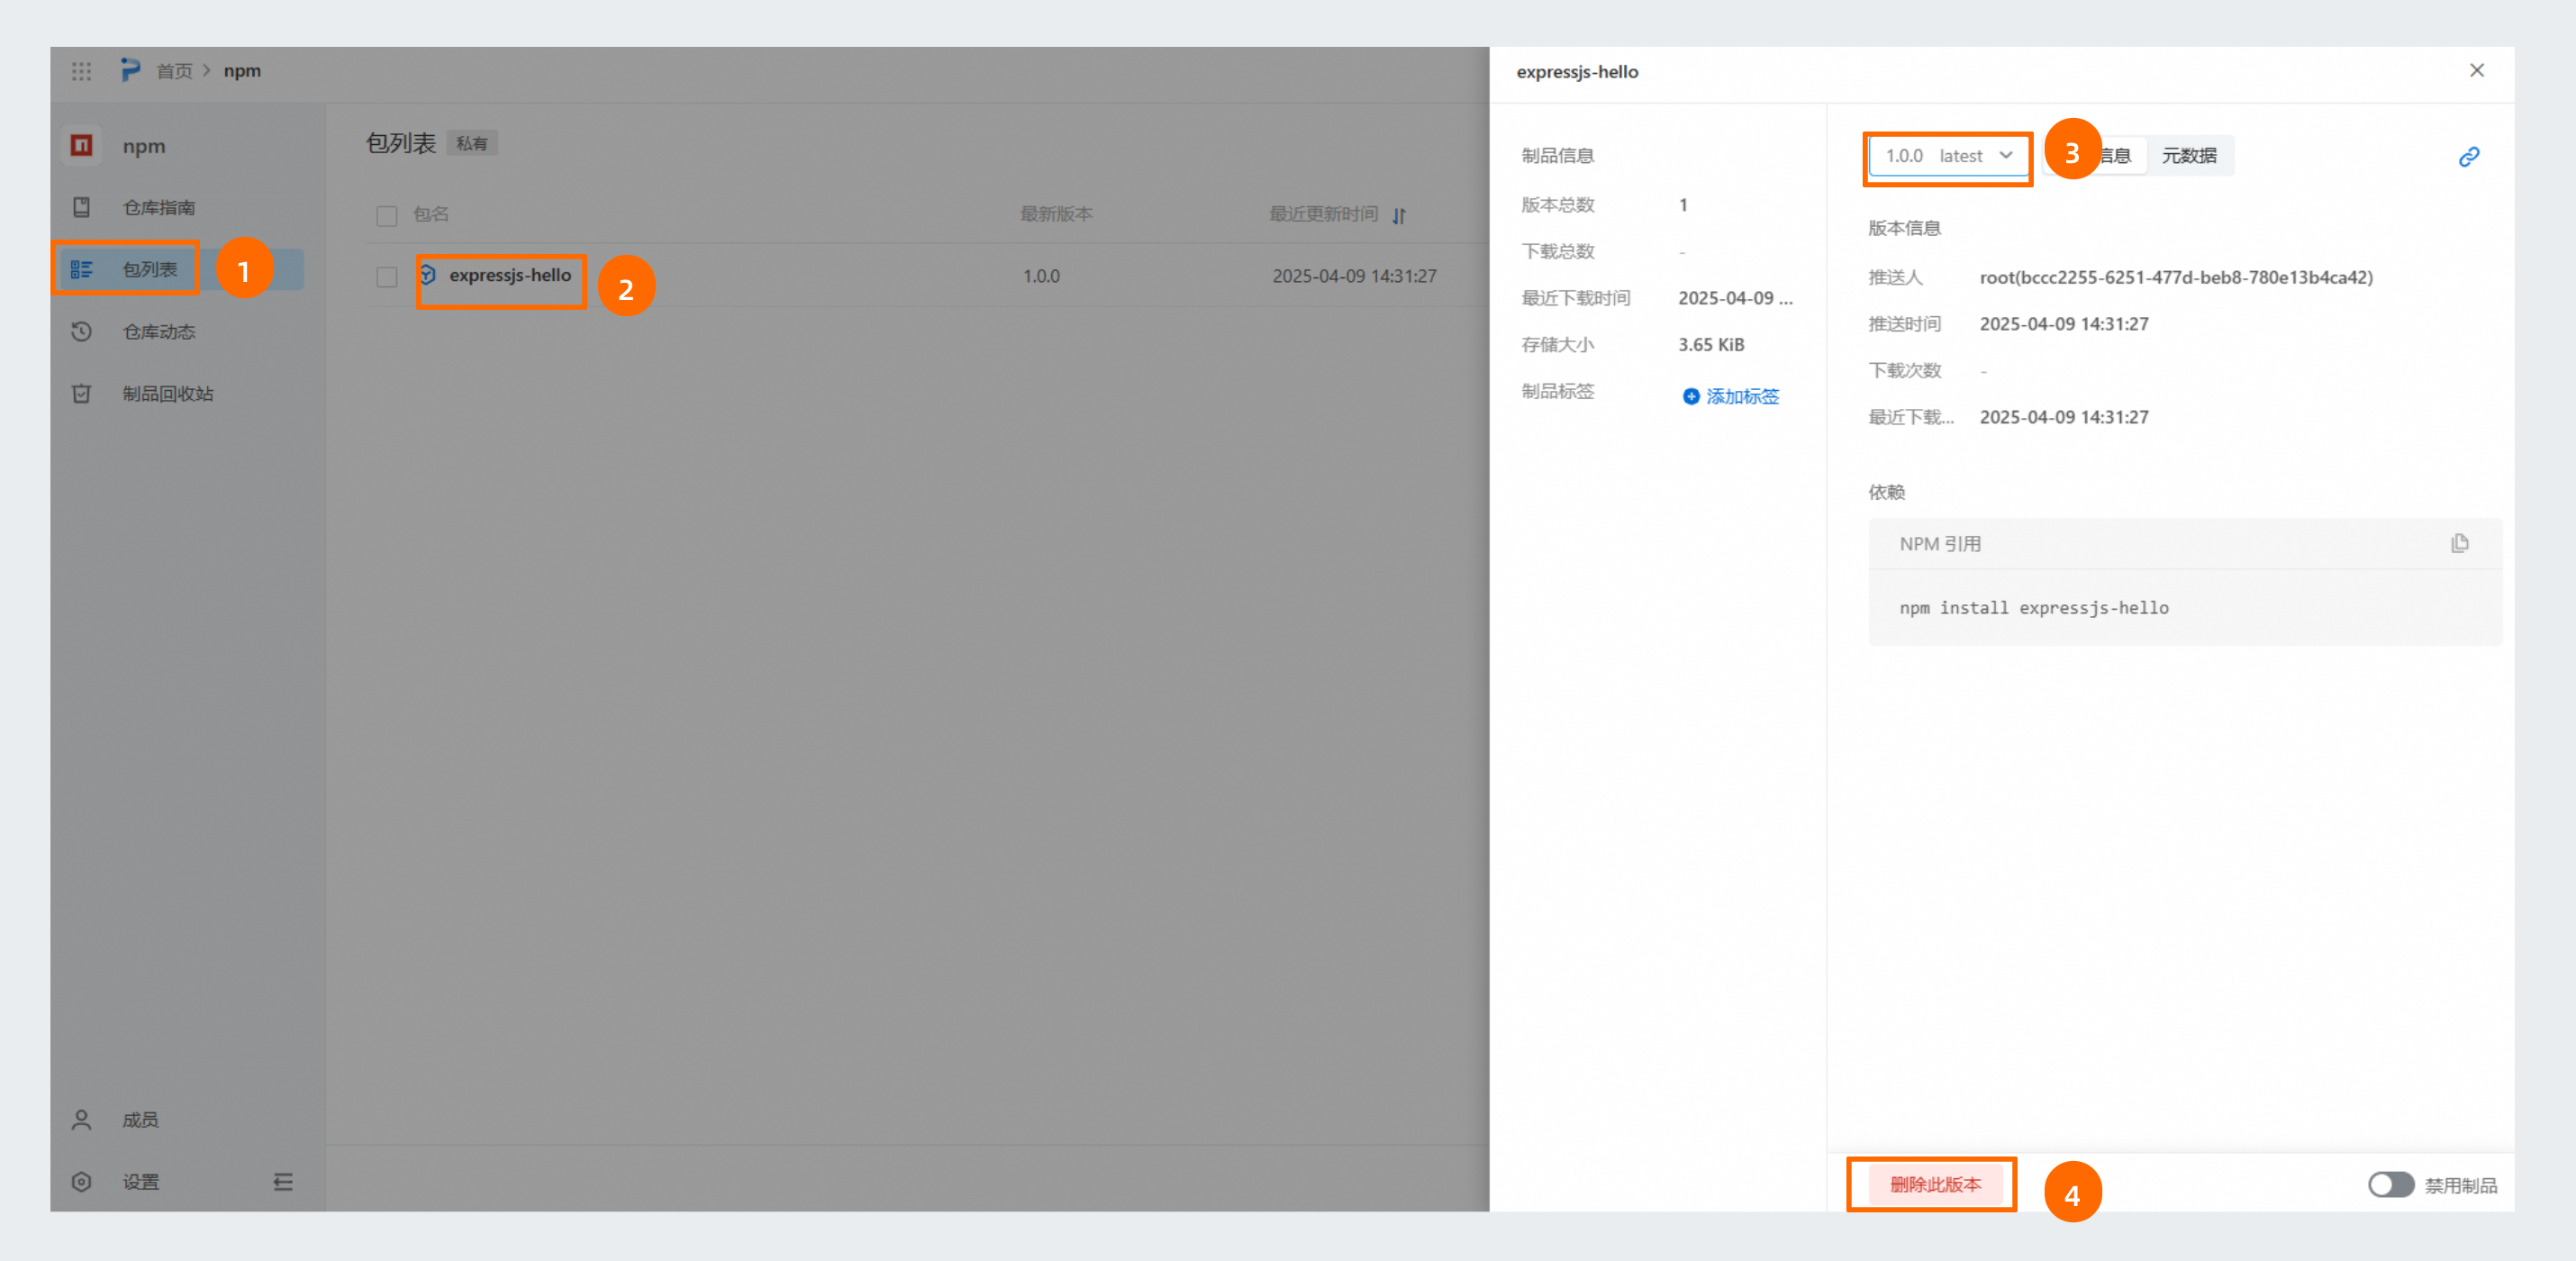Click the breadcrumb chevron after 首页

207,71
